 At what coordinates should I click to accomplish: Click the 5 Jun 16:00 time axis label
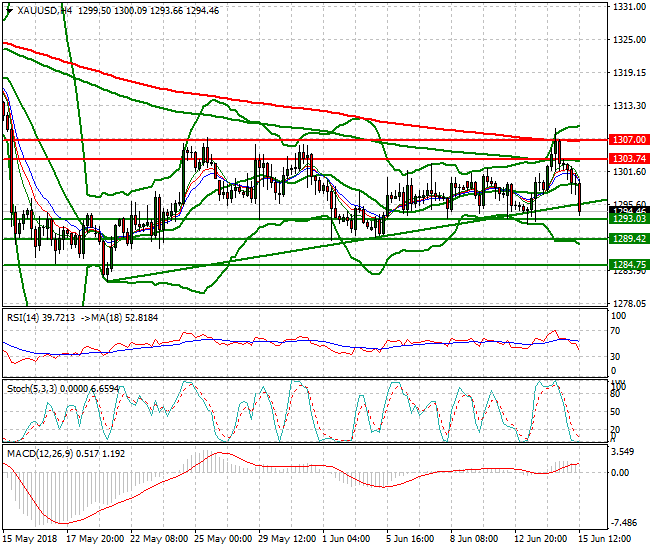410,539
